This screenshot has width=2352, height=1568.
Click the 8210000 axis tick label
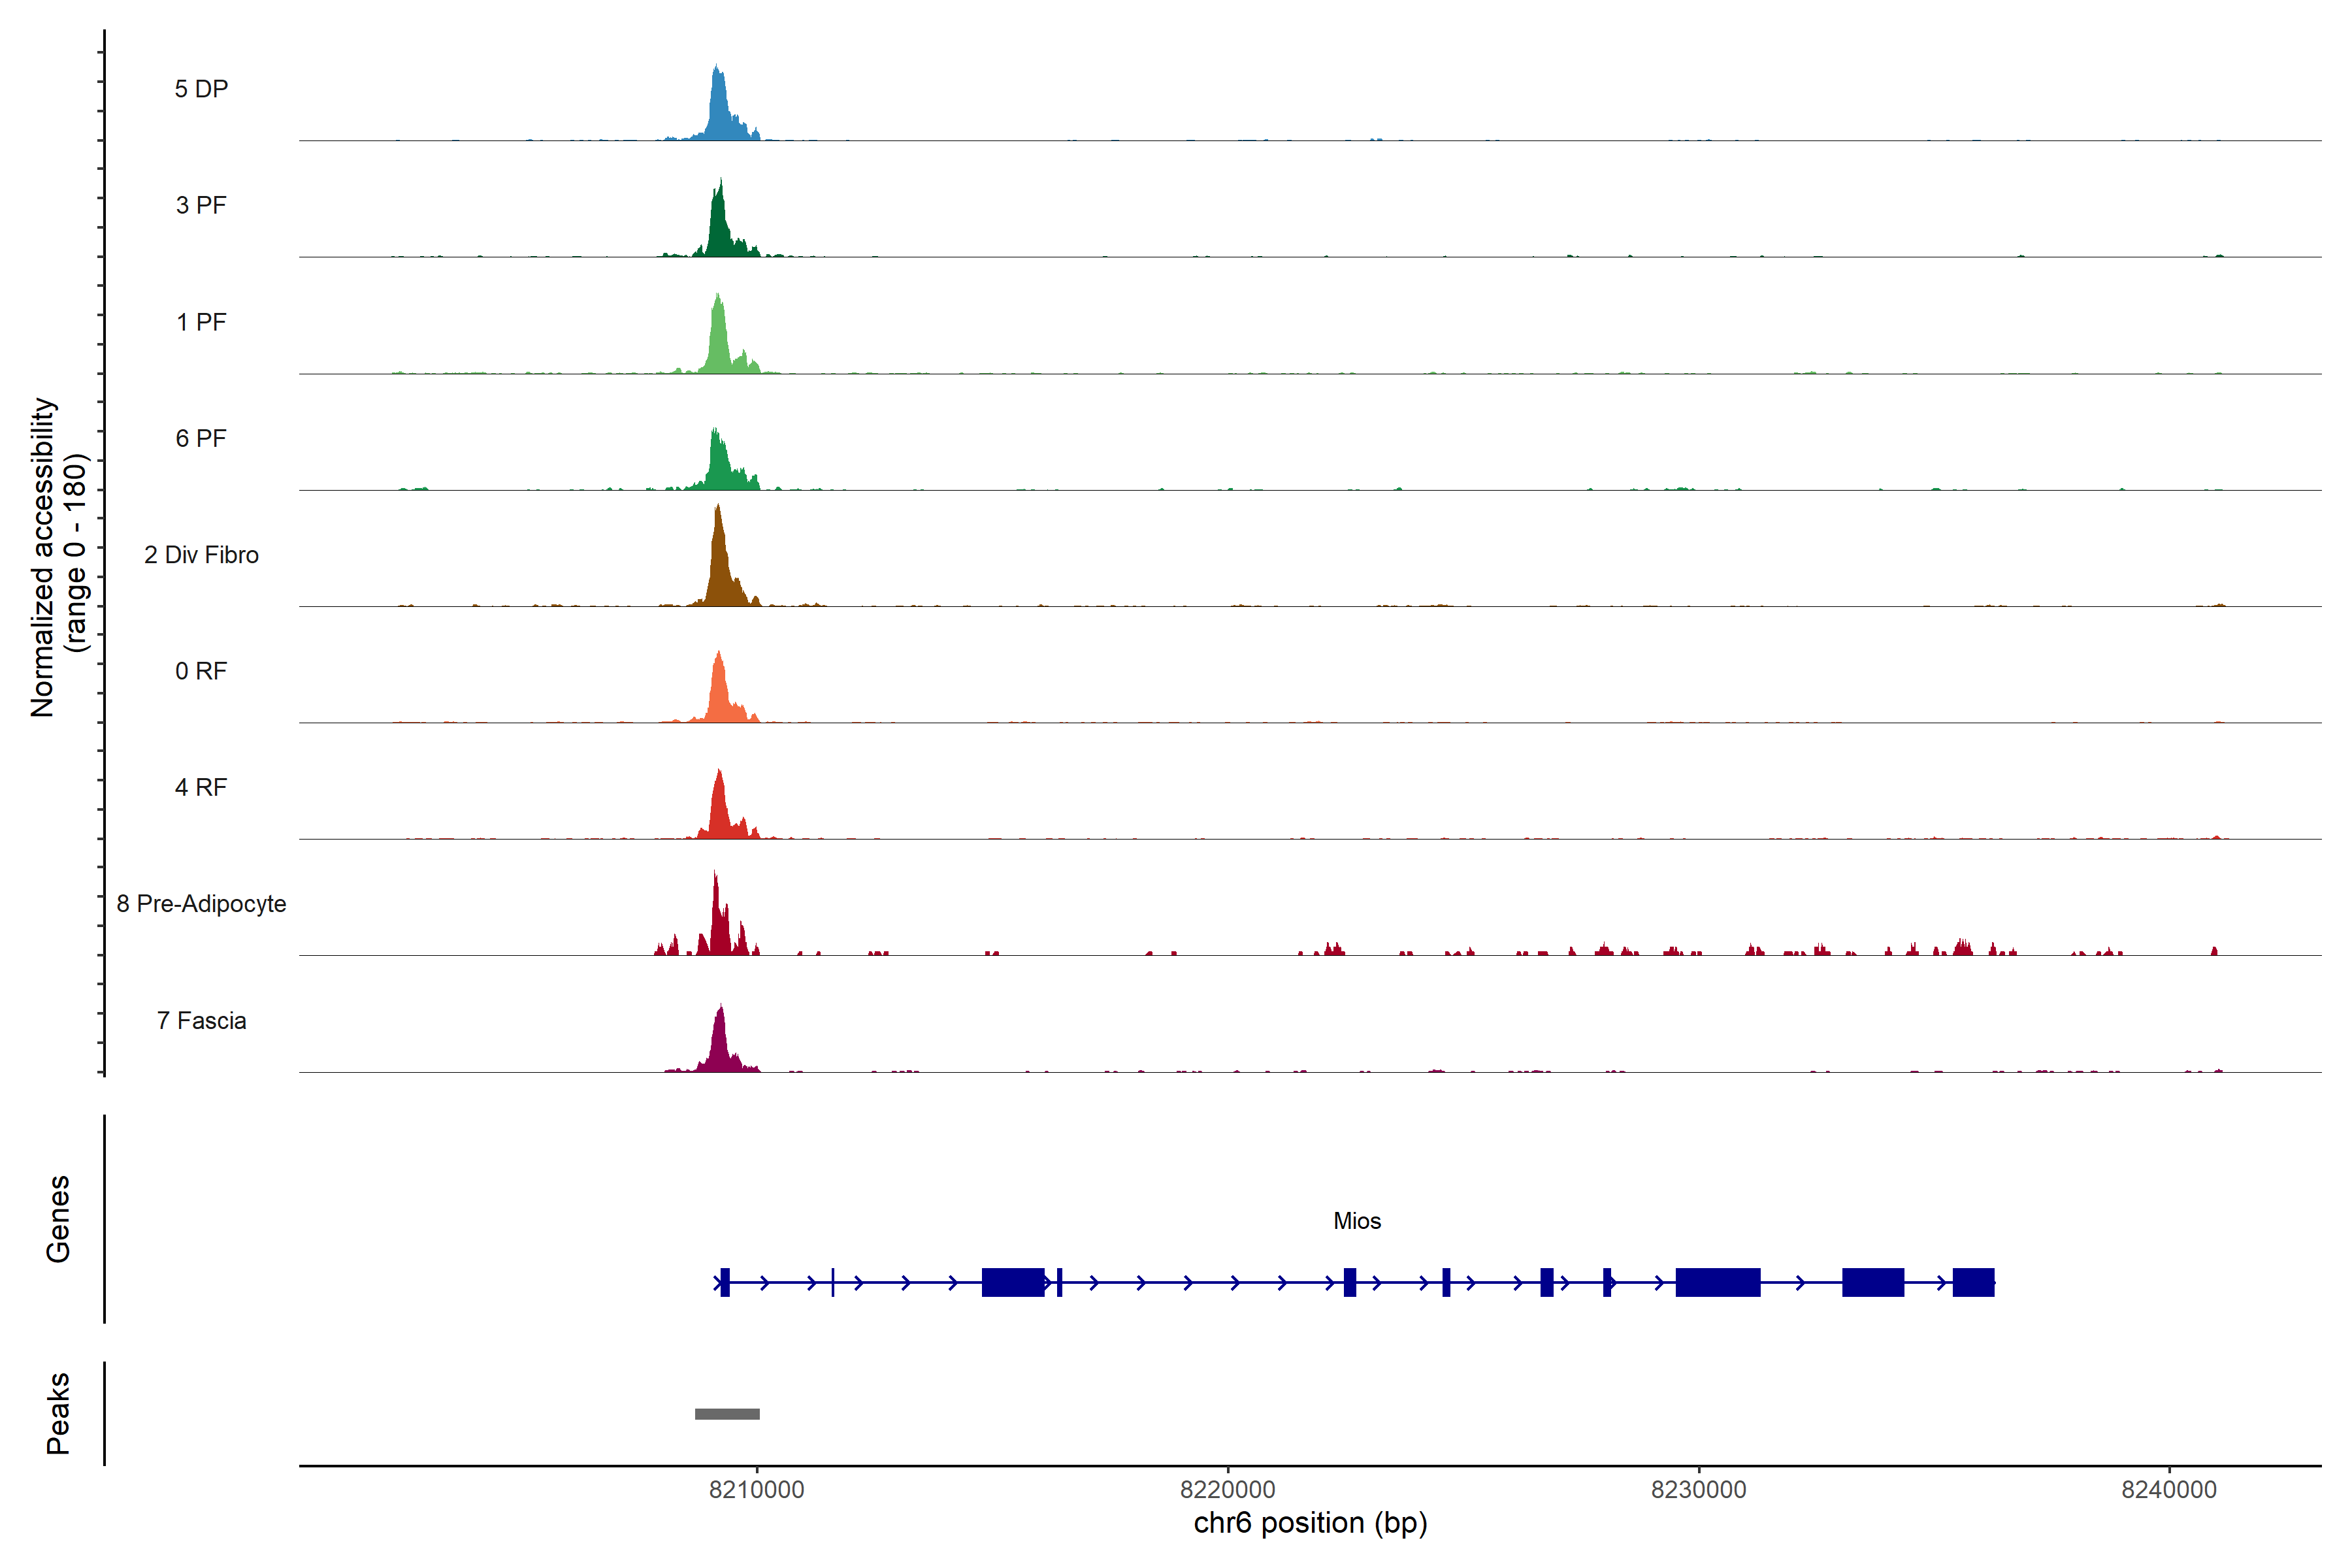point(756,1490)
